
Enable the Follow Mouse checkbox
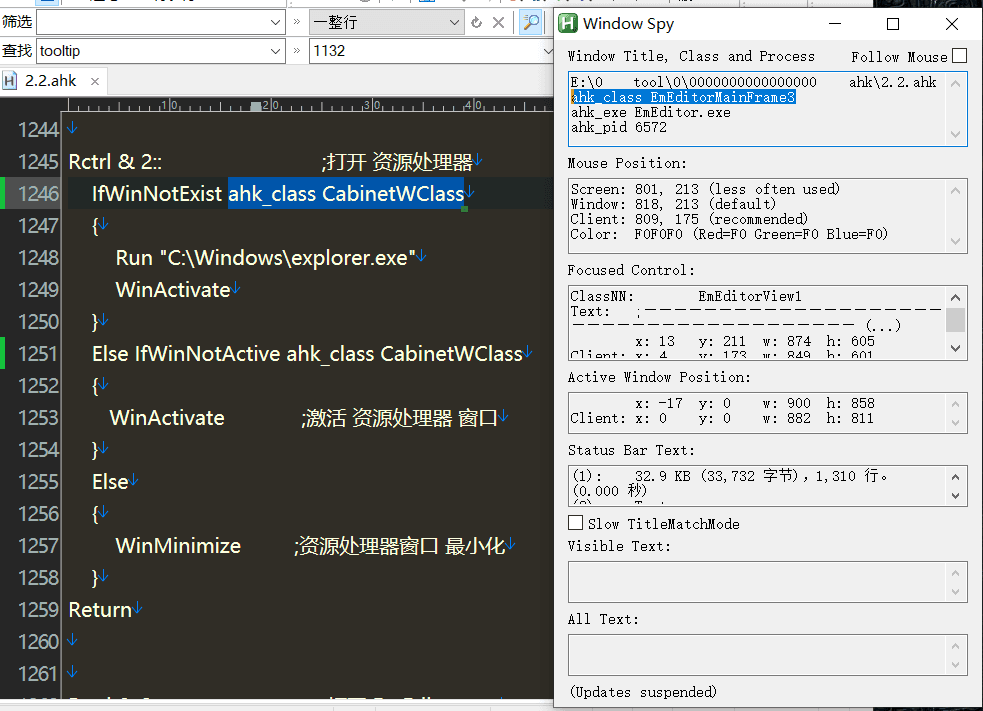tap(959, 57)
